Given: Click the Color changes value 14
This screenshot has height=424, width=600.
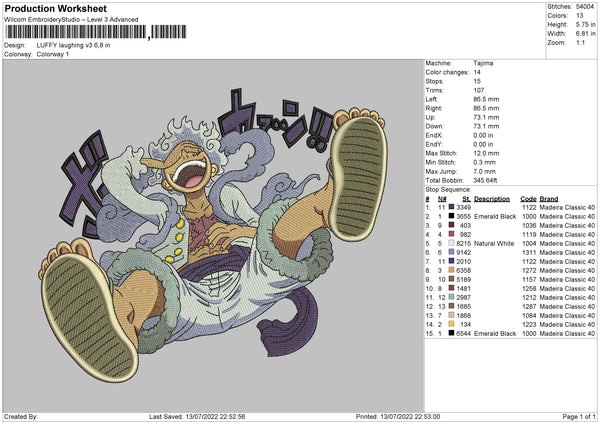Looking at the screenshot, I should coord(477,72).
